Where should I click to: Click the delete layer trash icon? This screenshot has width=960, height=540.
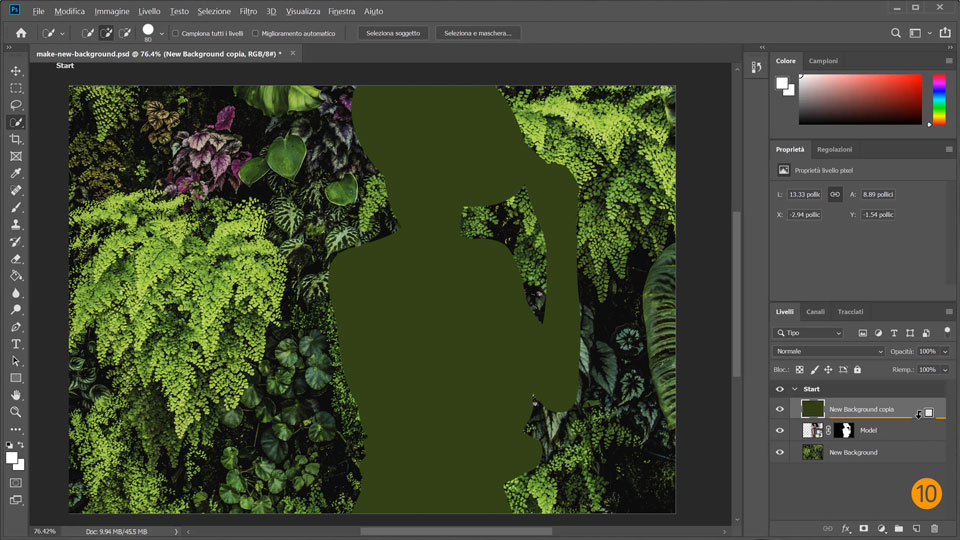pos(934,528)
